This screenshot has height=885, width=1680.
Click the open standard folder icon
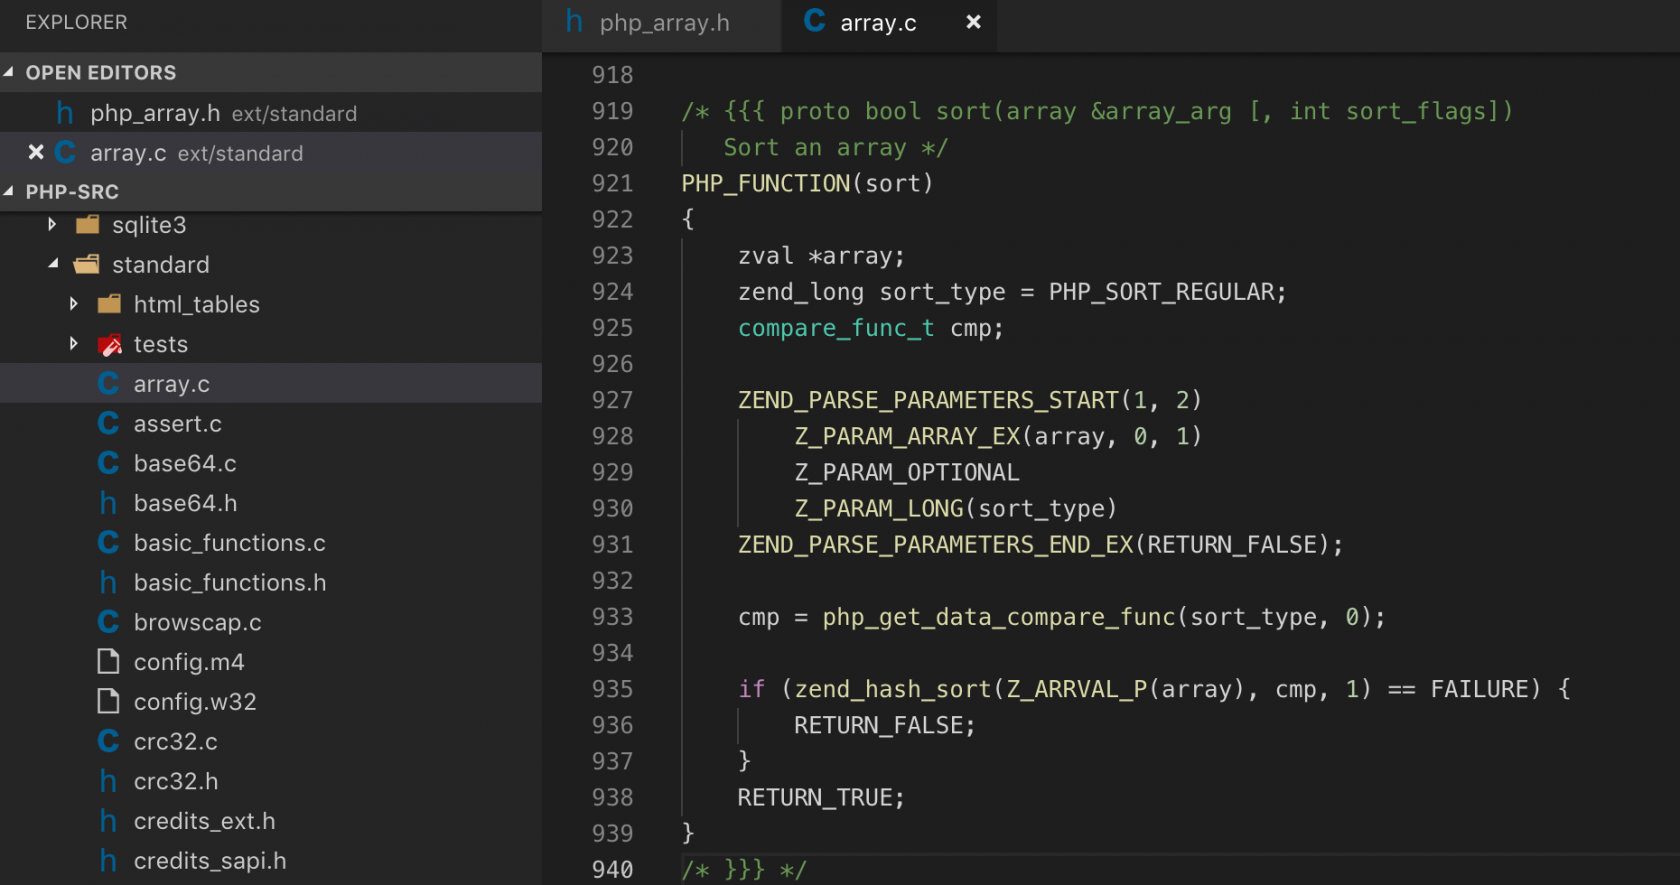[87, 265]
